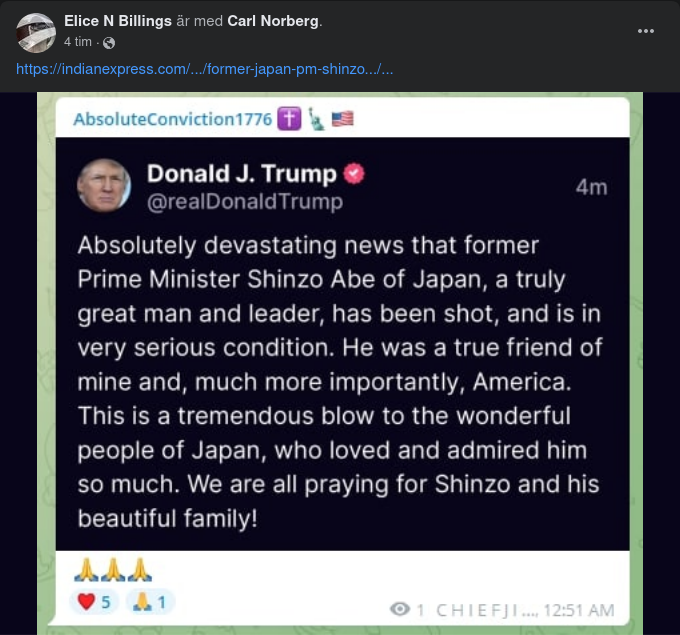This screenshot has width=680, height=635.
Task: Click the Donald J. Trump display name
Action: tap(242, 174)
